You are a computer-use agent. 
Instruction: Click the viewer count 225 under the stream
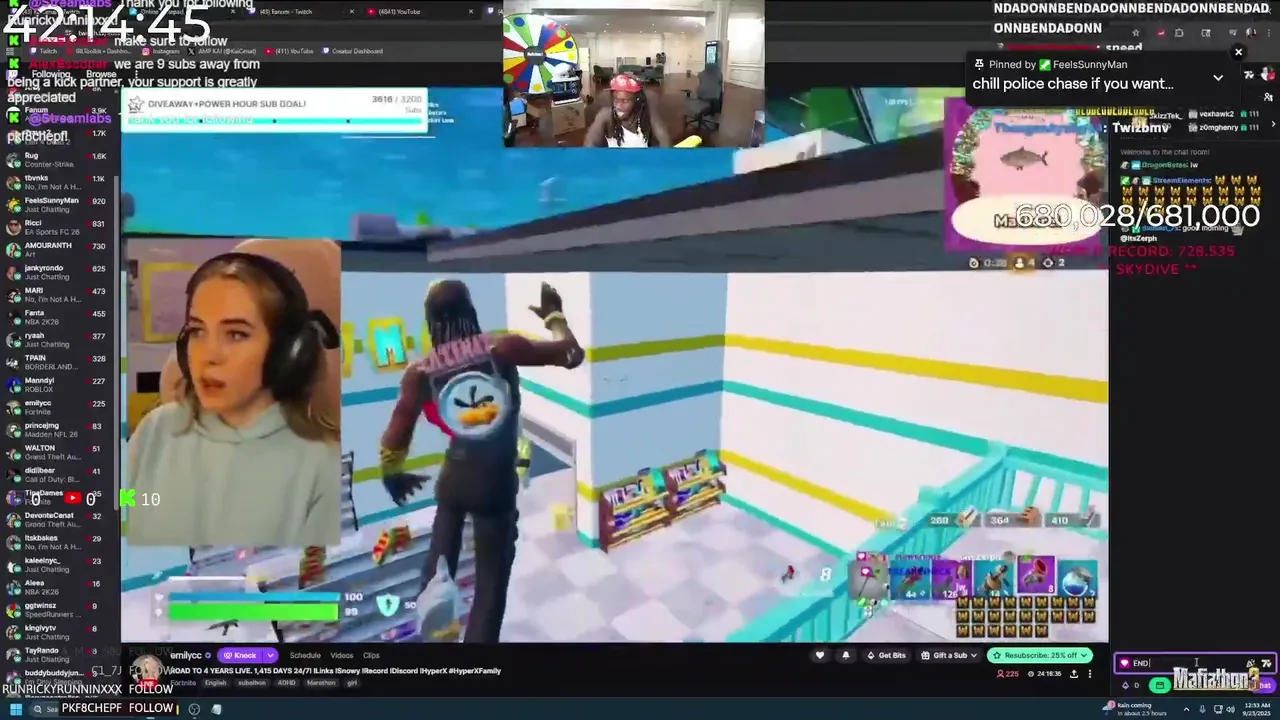(x=1010, y=674)
